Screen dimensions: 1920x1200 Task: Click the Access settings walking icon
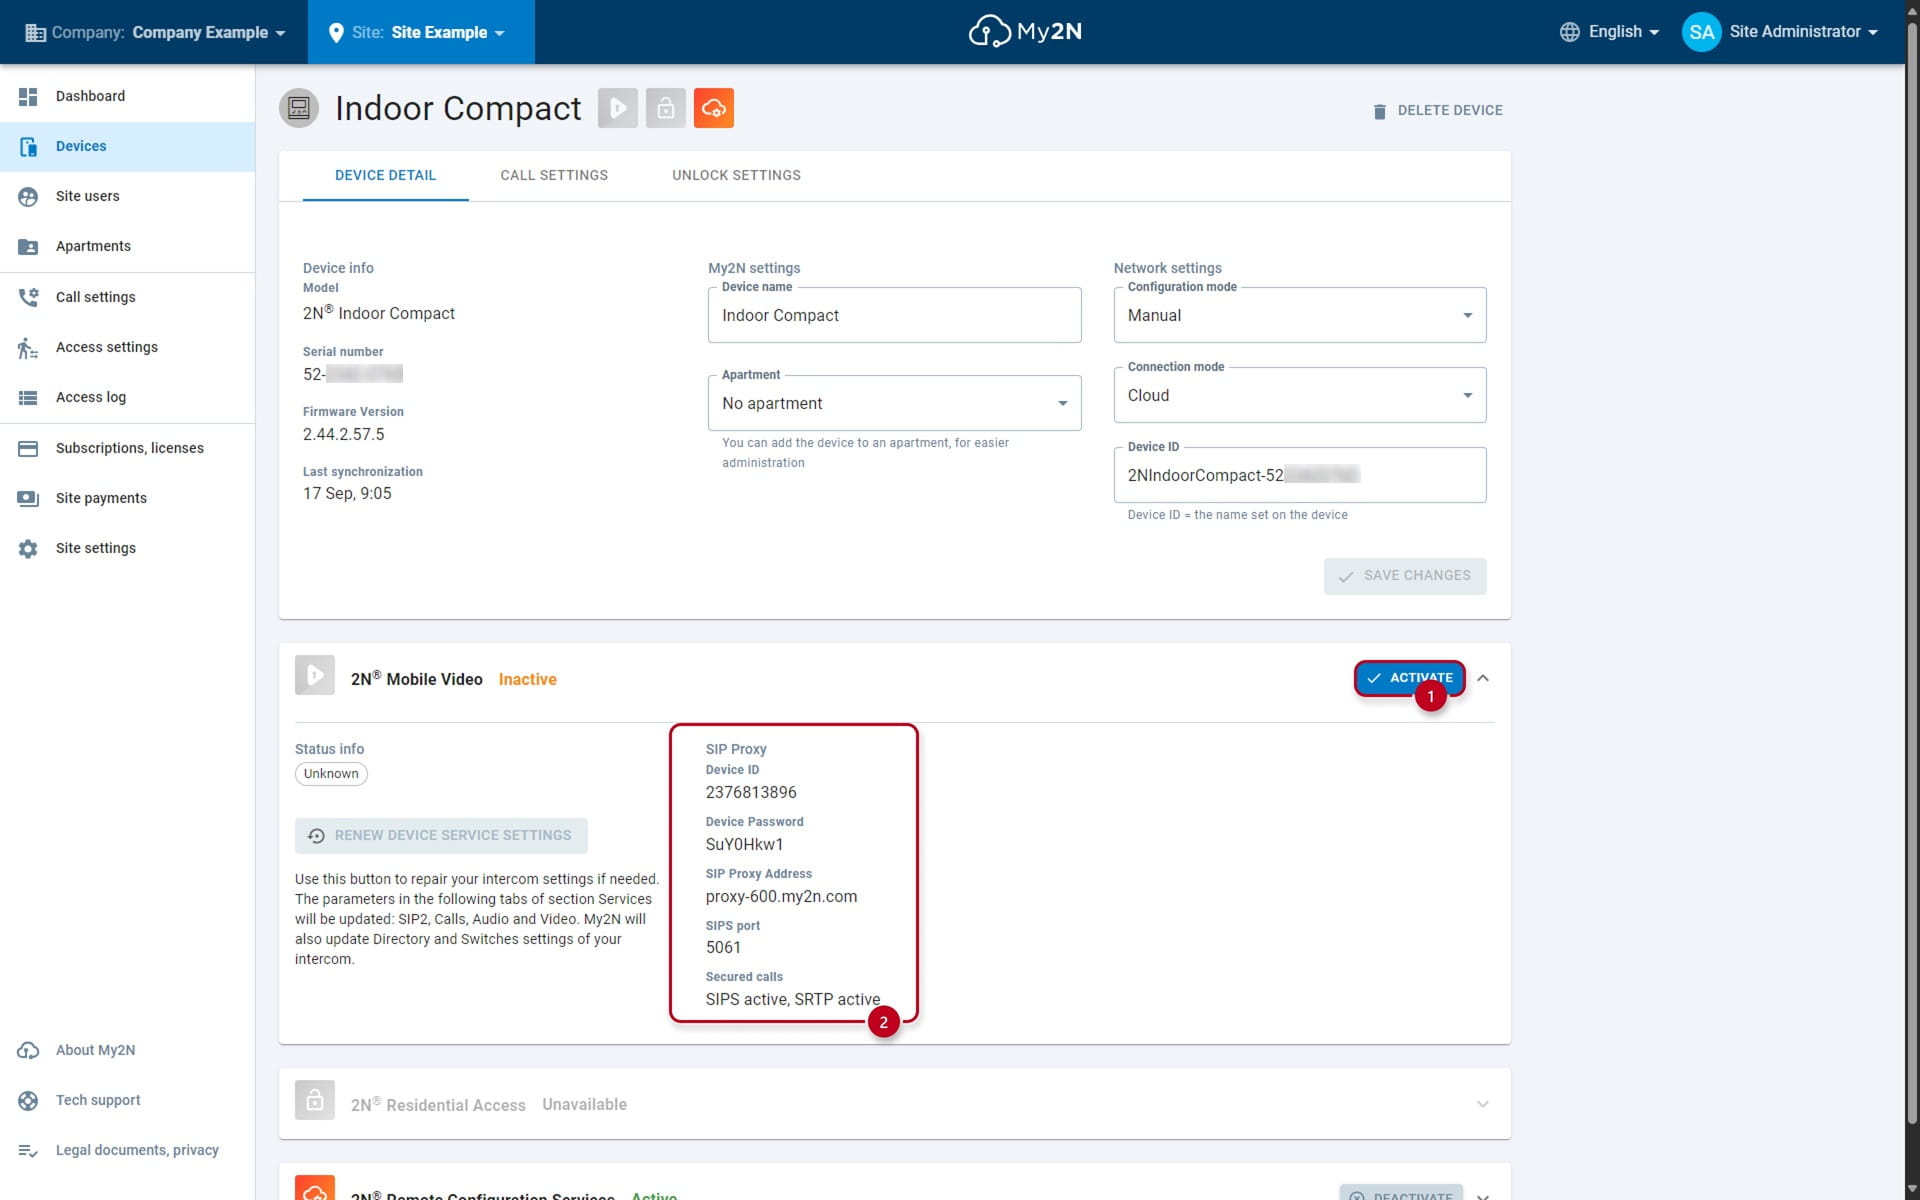[x=28, y=347]
